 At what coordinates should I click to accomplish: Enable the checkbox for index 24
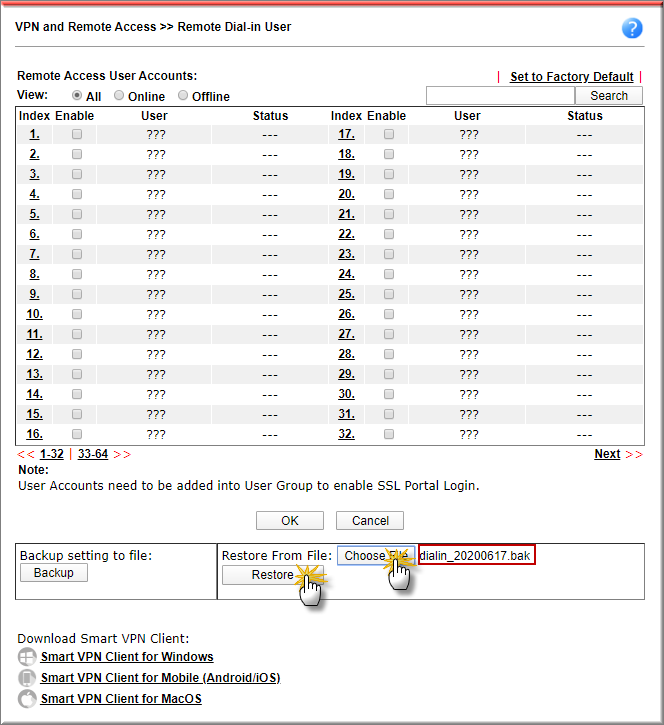pos(389,274)
